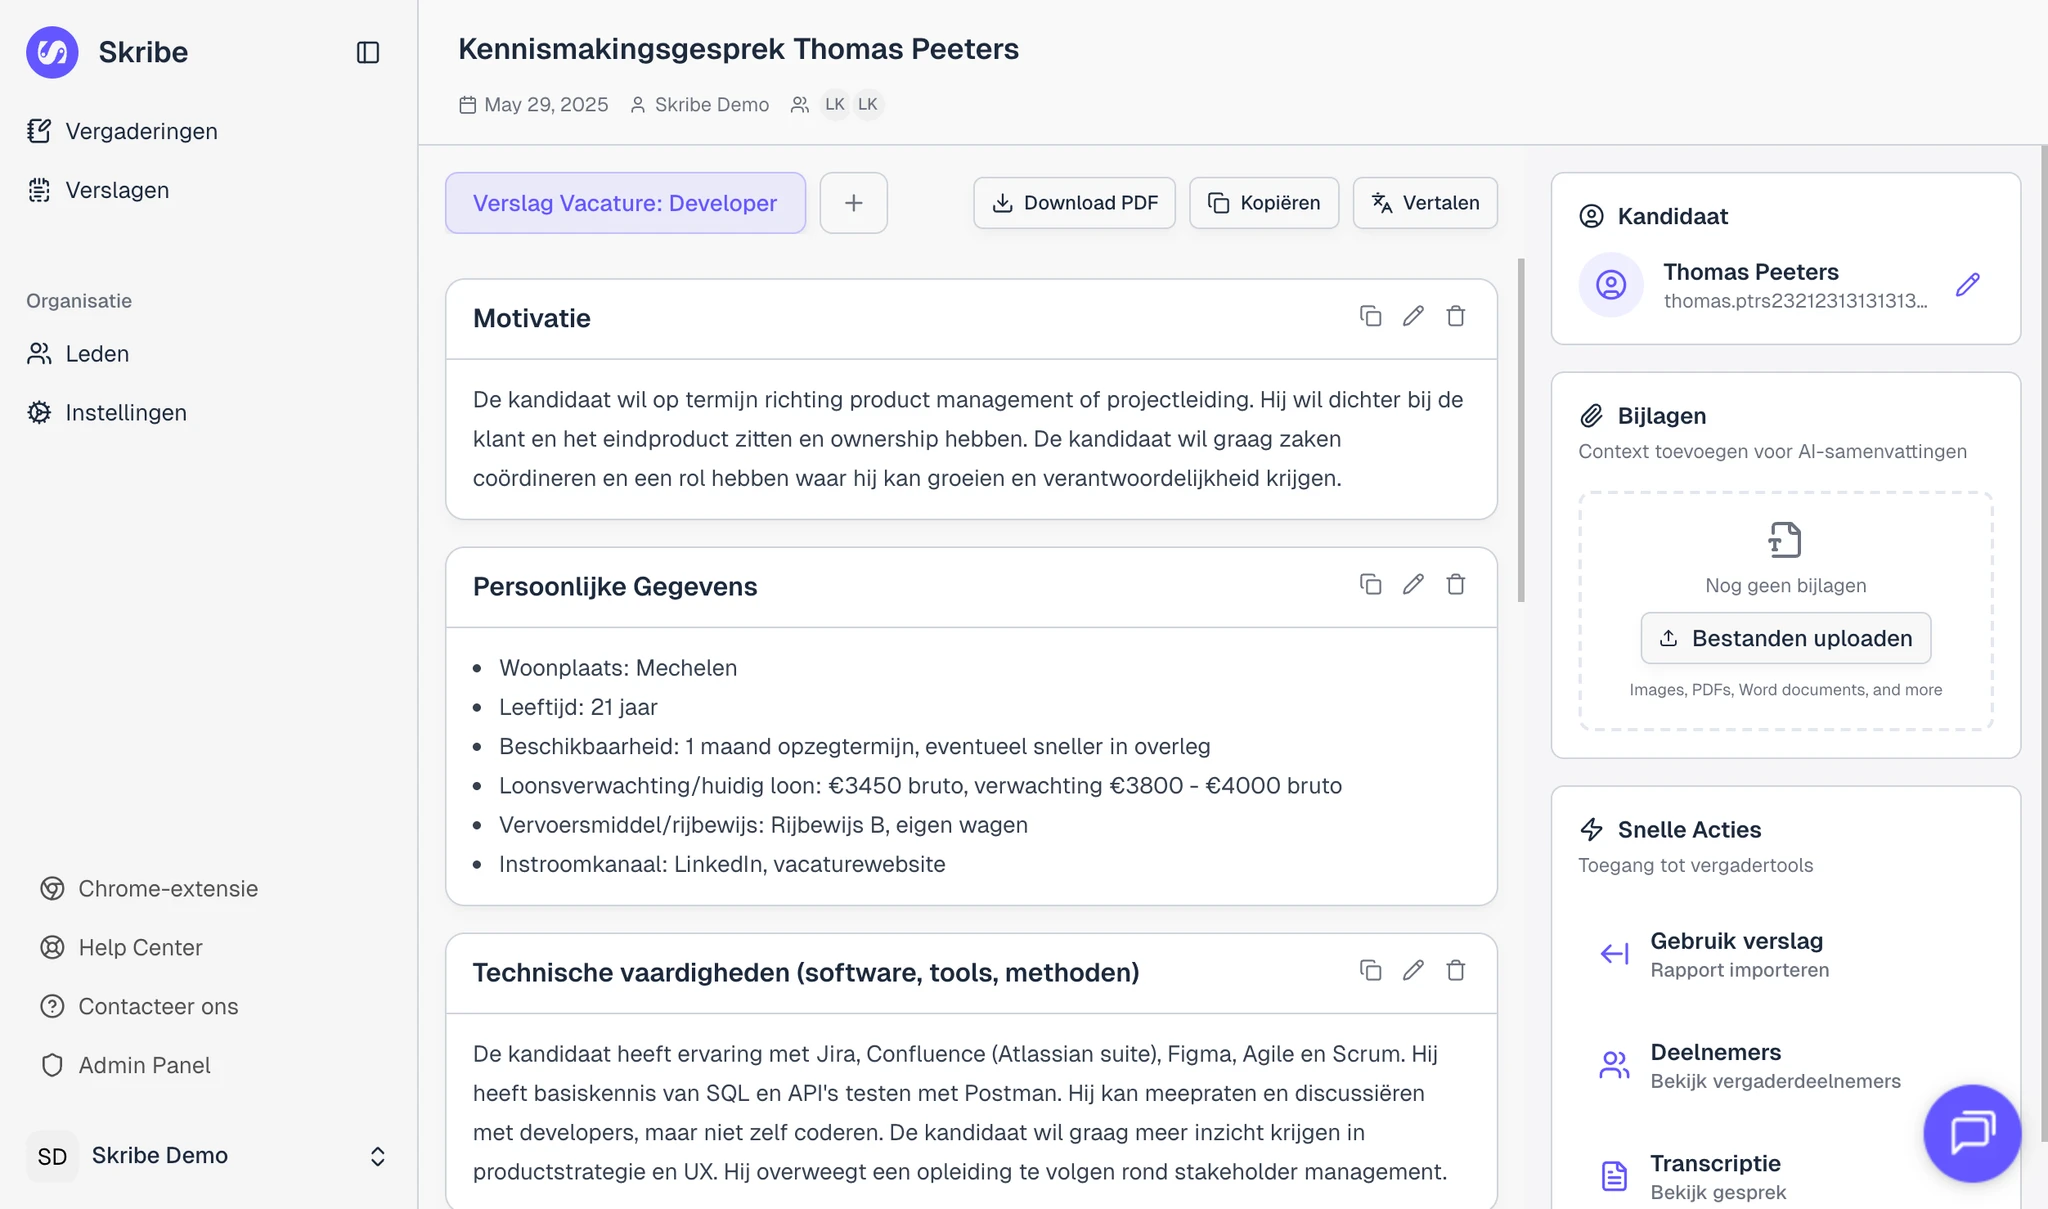The height and width of the screenshot is (1209, 2048).
Task: Delete the Technische vaardigheden section
Action: pyautogui.click(x=1456, y=970)
